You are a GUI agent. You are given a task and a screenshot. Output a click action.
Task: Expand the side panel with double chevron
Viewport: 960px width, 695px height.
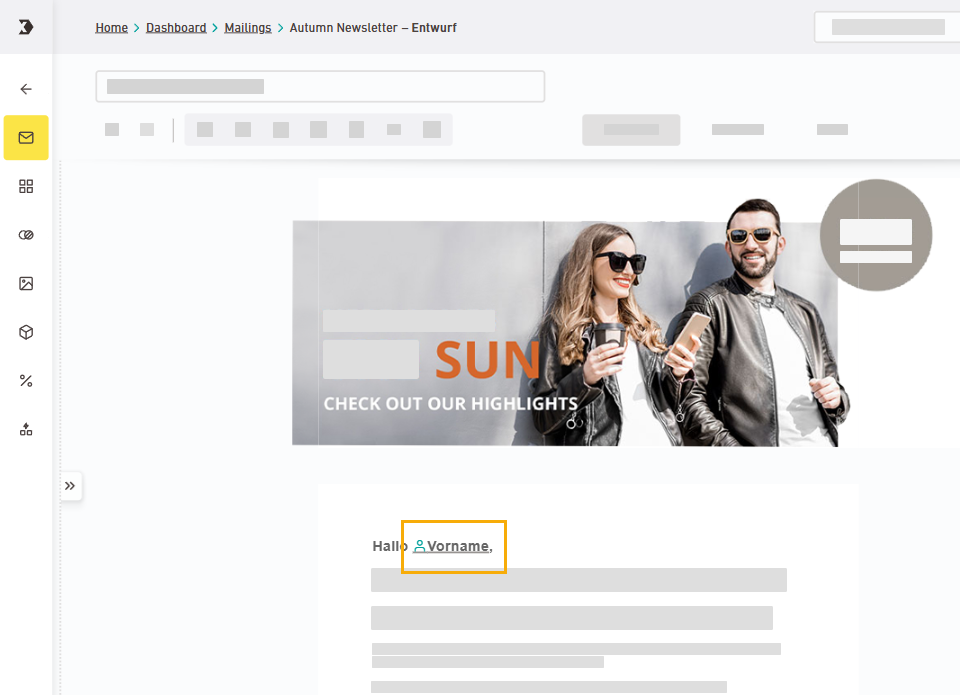(x=70, y=486)
